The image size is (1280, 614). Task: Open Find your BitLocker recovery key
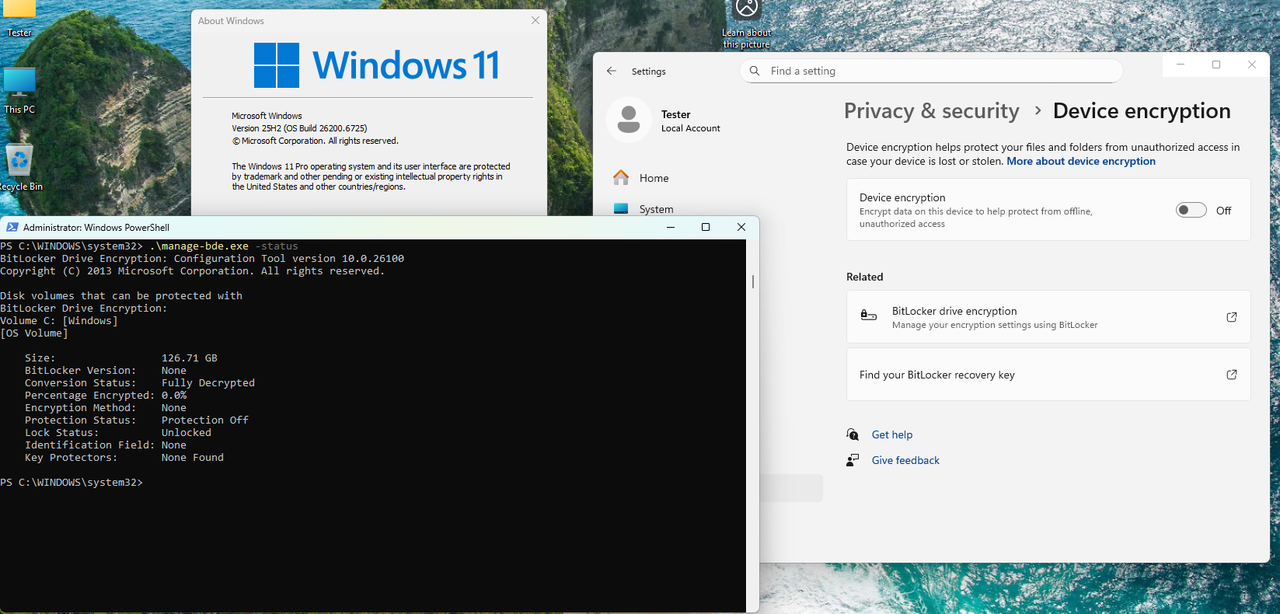tap(1048, 374)
